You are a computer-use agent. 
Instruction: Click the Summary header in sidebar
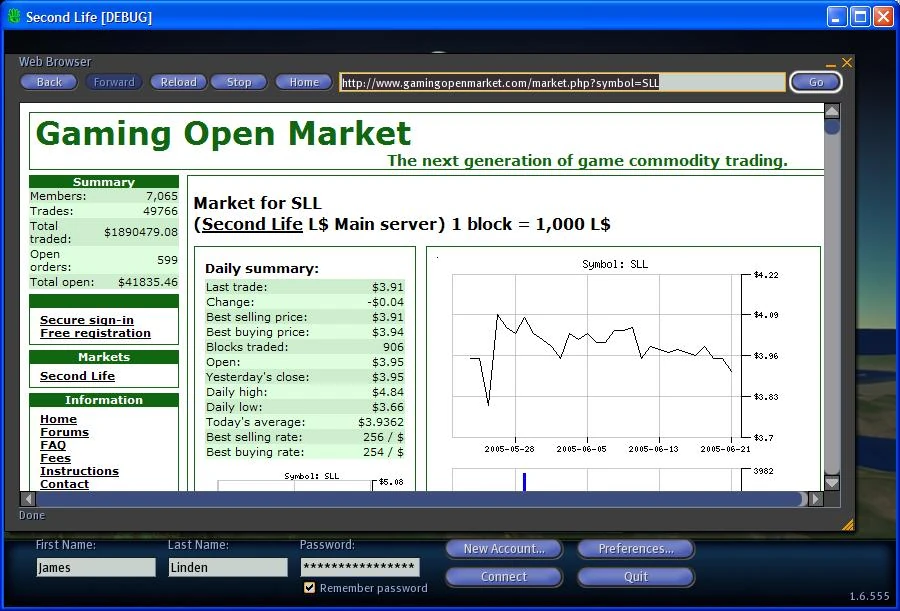point(104,182)
